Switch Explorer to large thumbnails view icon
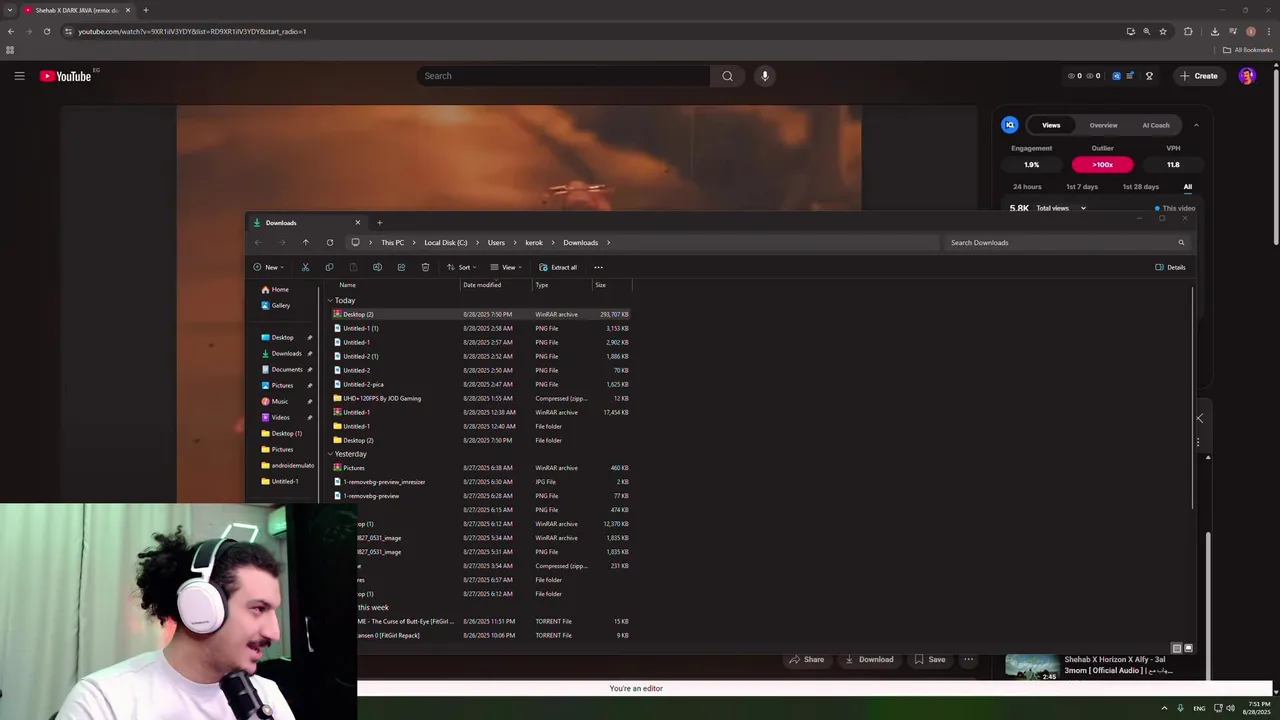Viewport: 1280px width, 720px height. (x=1188, y=648)
